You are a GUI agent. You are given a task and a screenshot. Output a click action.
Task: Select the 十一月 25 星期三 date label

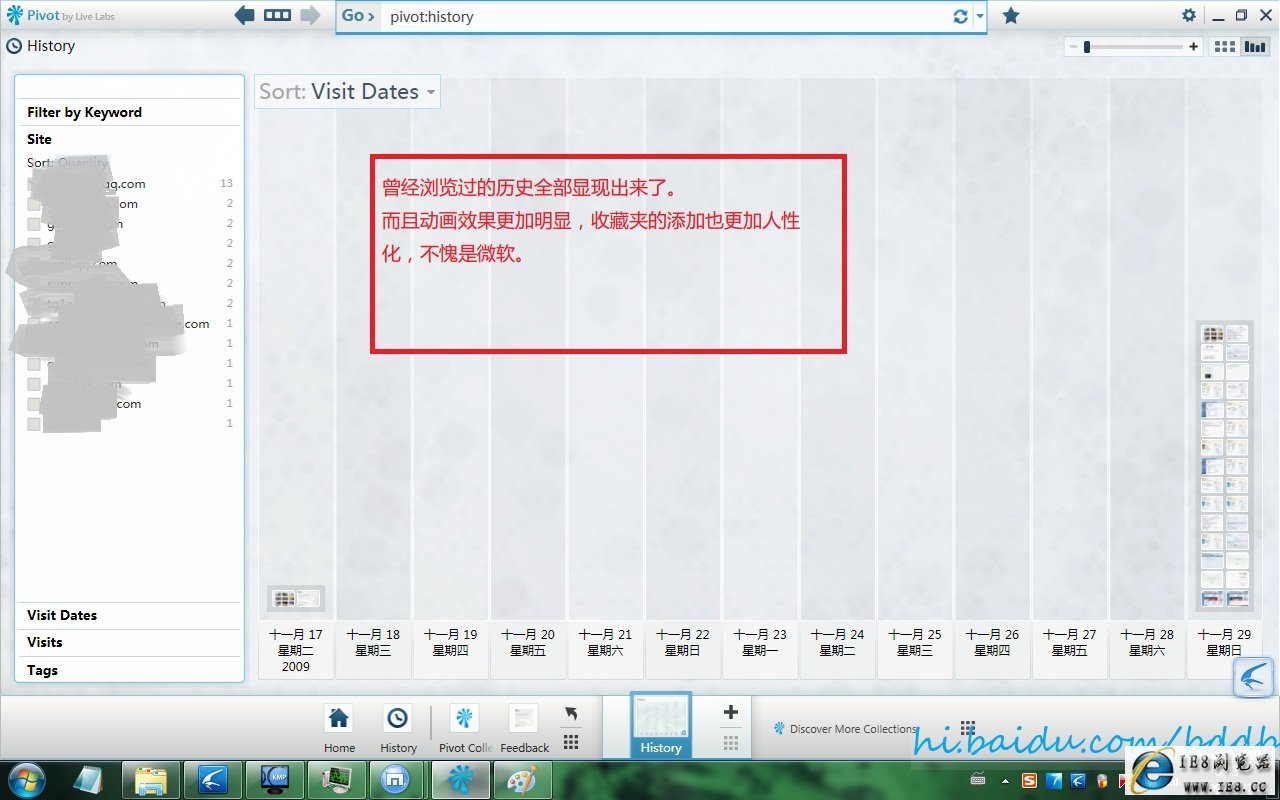click(915, 650)
